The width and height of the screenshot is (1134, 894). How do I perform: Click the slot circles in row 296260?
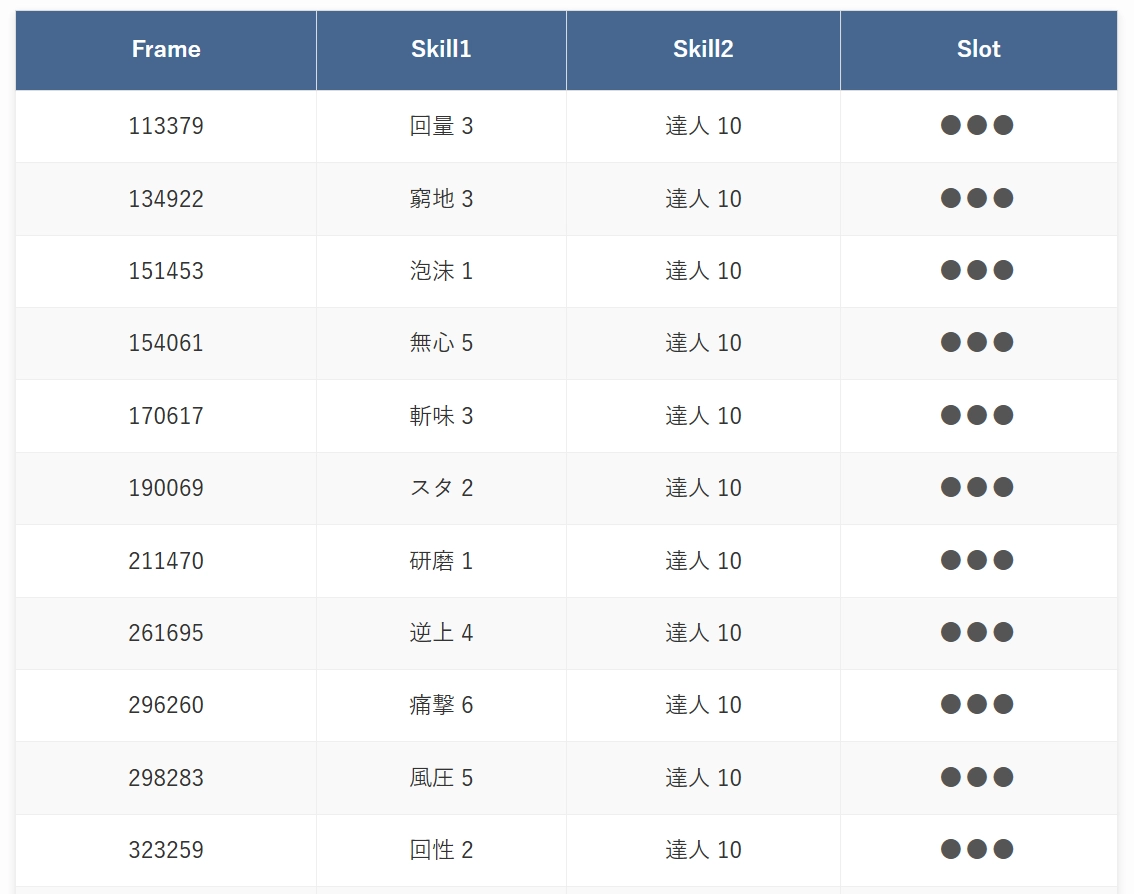(x=977, y=705)
